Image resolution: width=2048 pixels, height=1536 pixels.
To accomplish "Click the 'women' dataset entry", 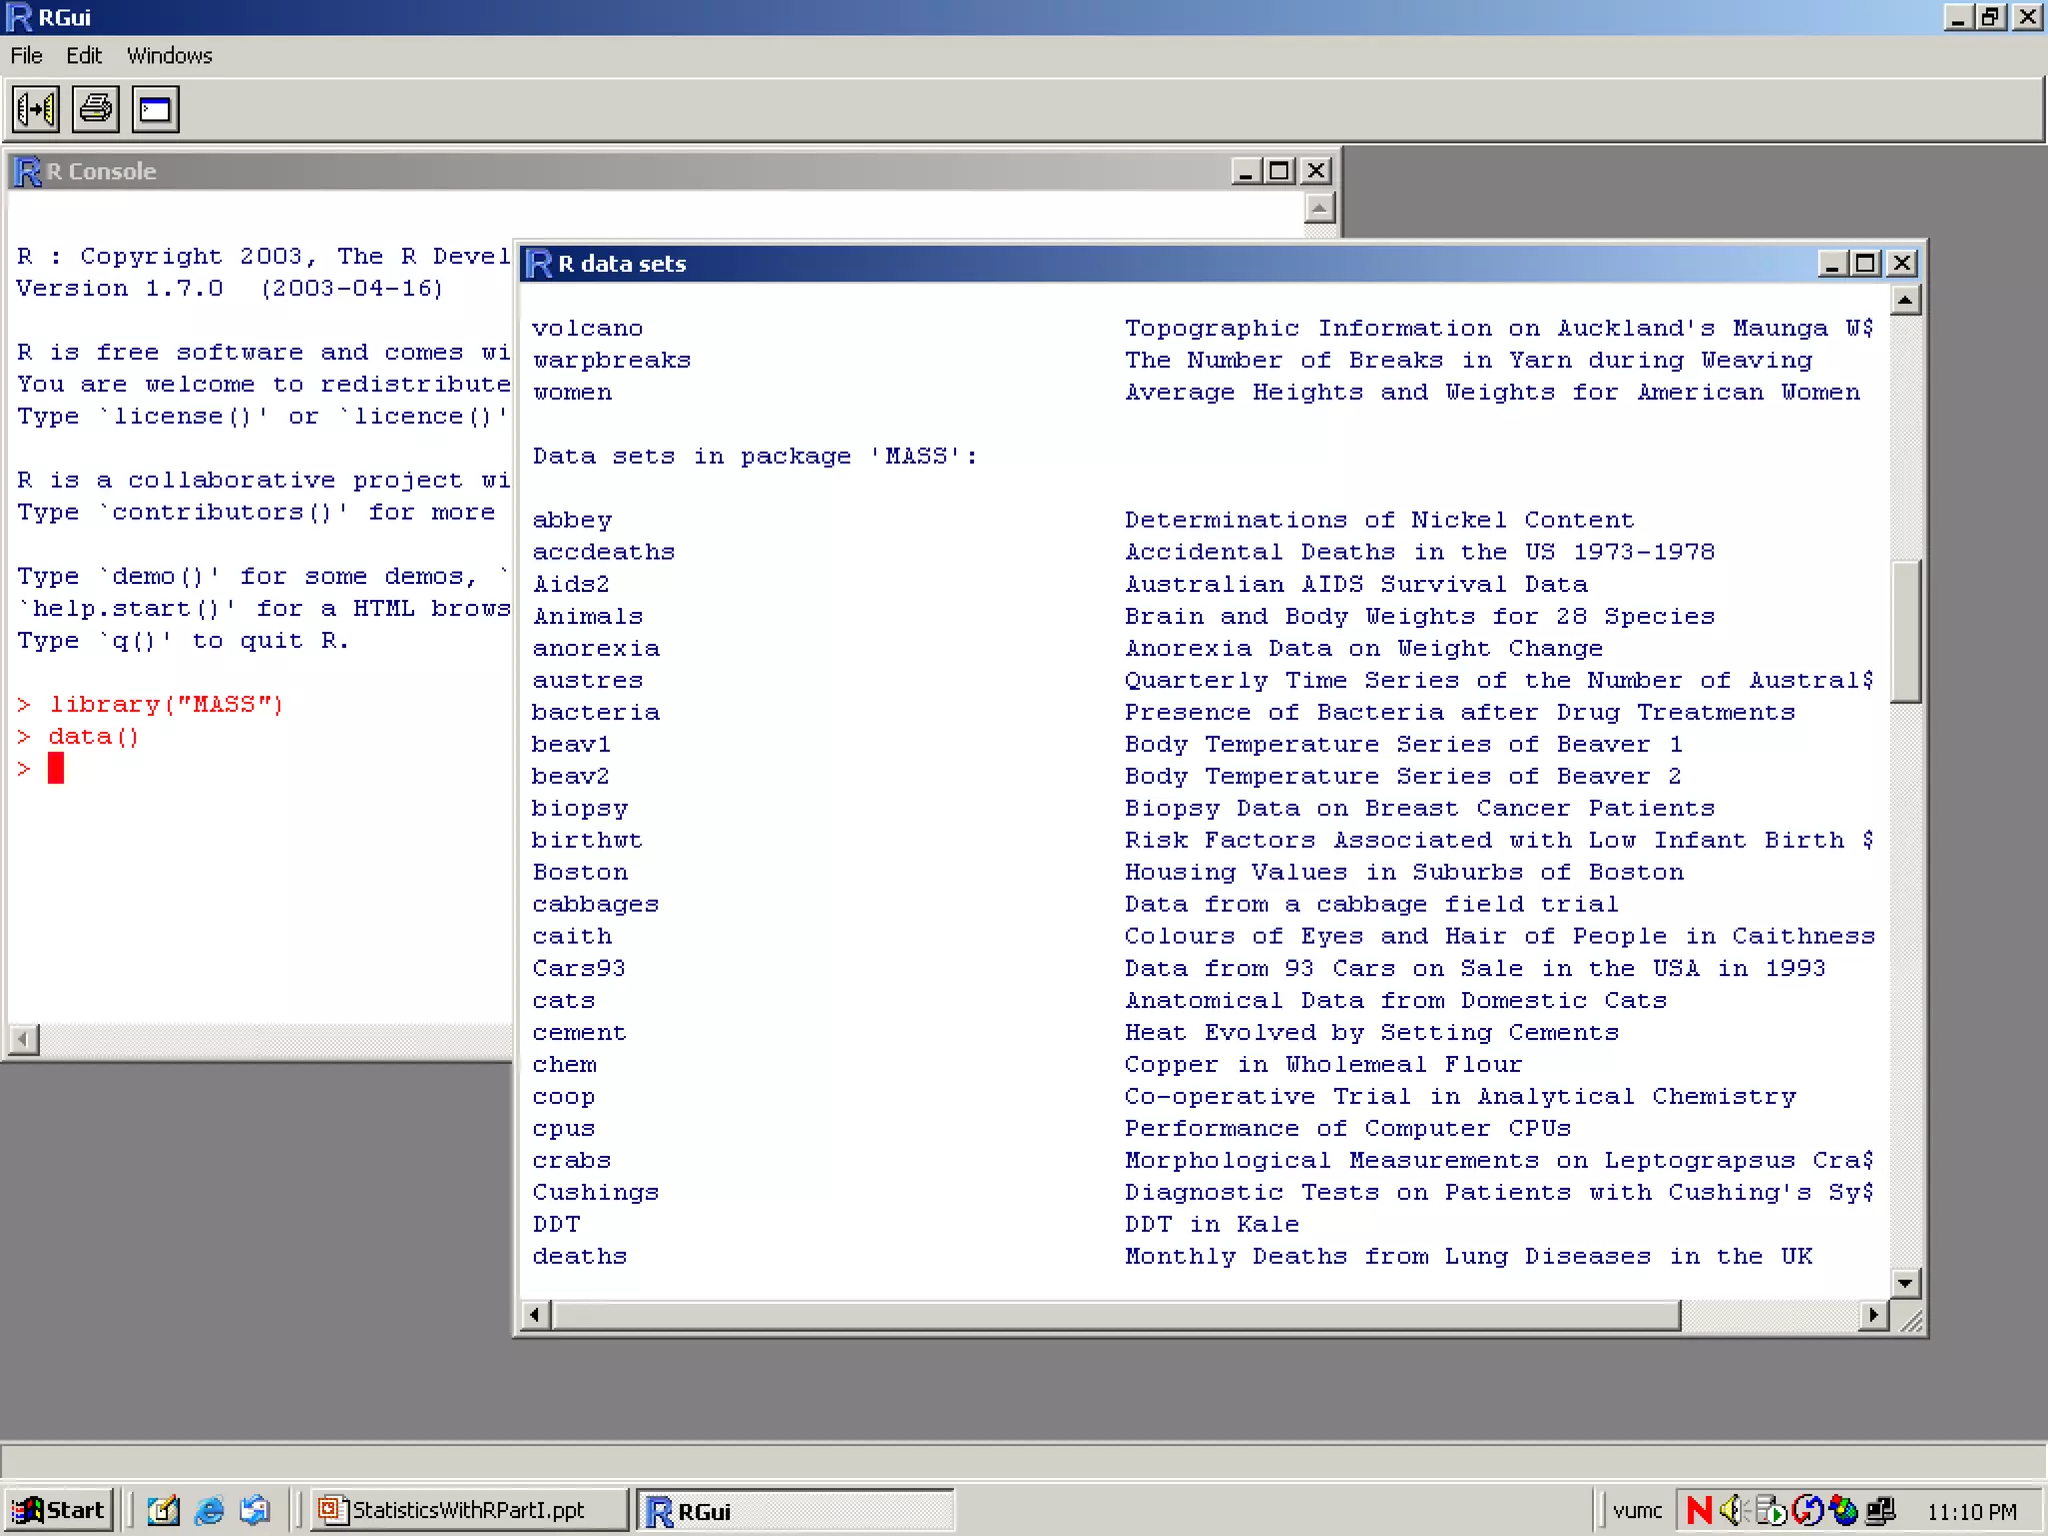I will 572,392.
